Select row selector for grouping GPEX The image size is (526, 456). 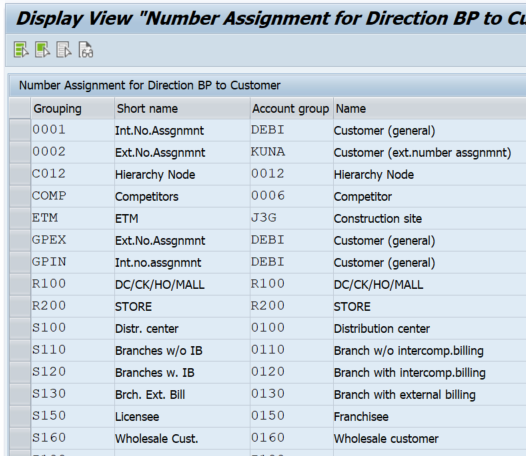[20, 240]
